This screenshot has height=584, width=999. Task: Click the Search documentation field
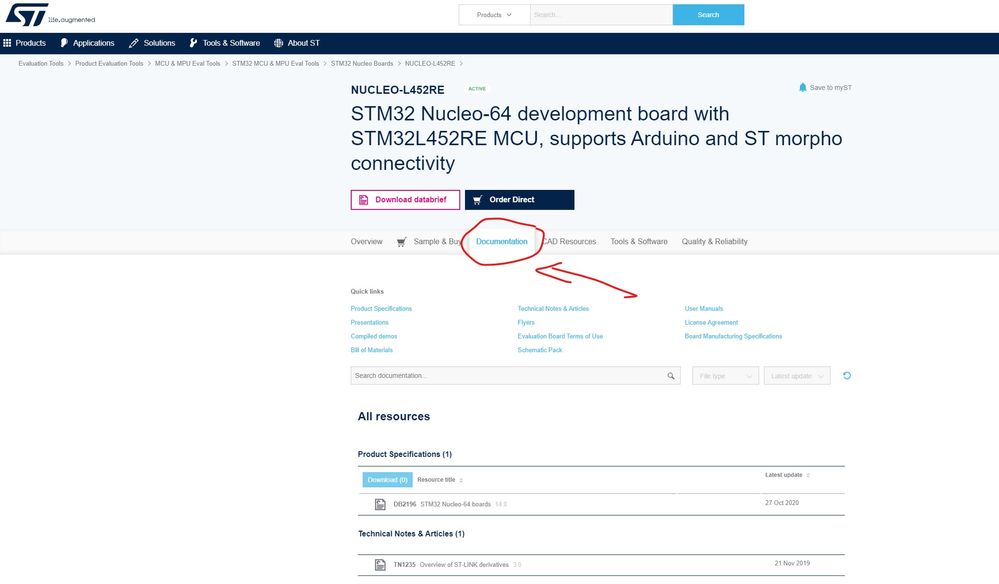click(x=515, y=376)
